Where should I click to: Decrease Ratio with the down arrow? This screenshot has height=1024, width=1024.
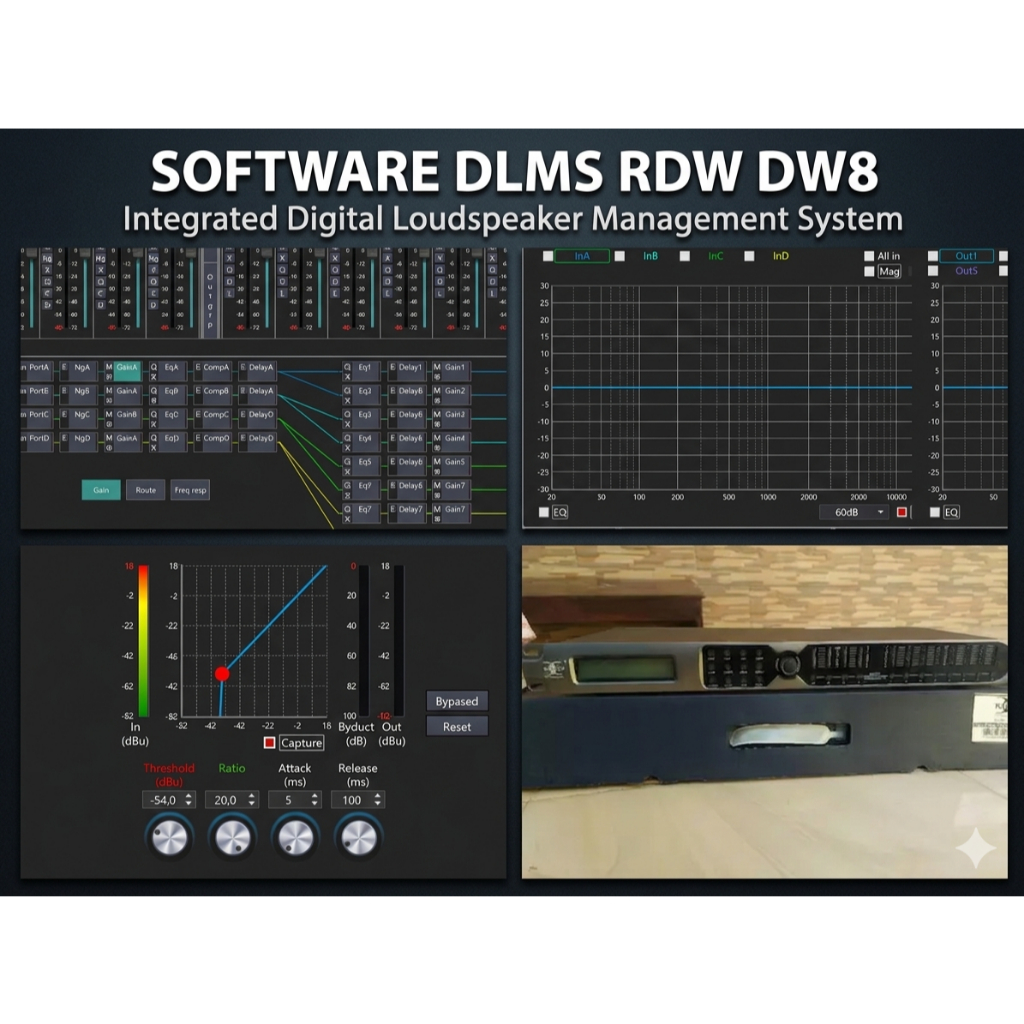(x=251, y=803)
